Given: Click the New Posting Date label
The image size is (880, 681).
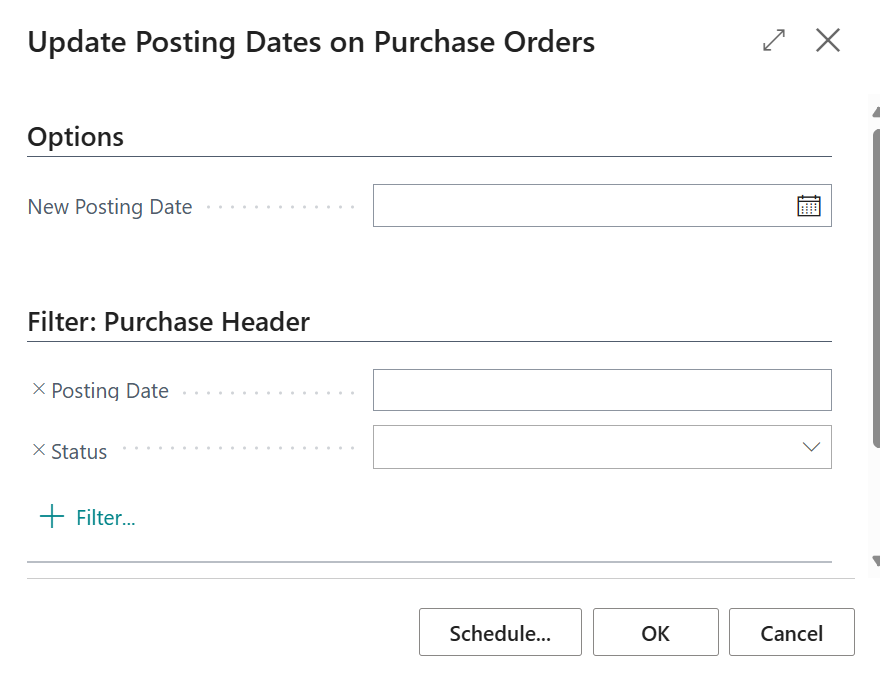Looking at the screenshot, I should click(x=110, y=207).
